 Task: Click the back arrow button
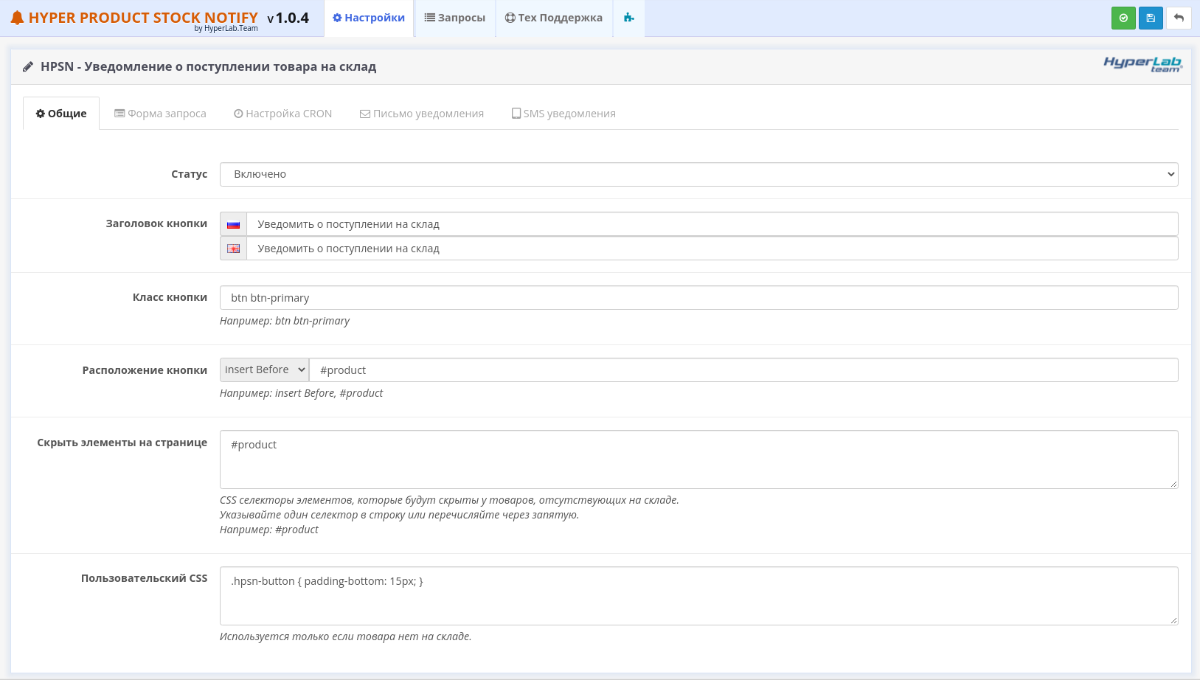(1178, 18)
